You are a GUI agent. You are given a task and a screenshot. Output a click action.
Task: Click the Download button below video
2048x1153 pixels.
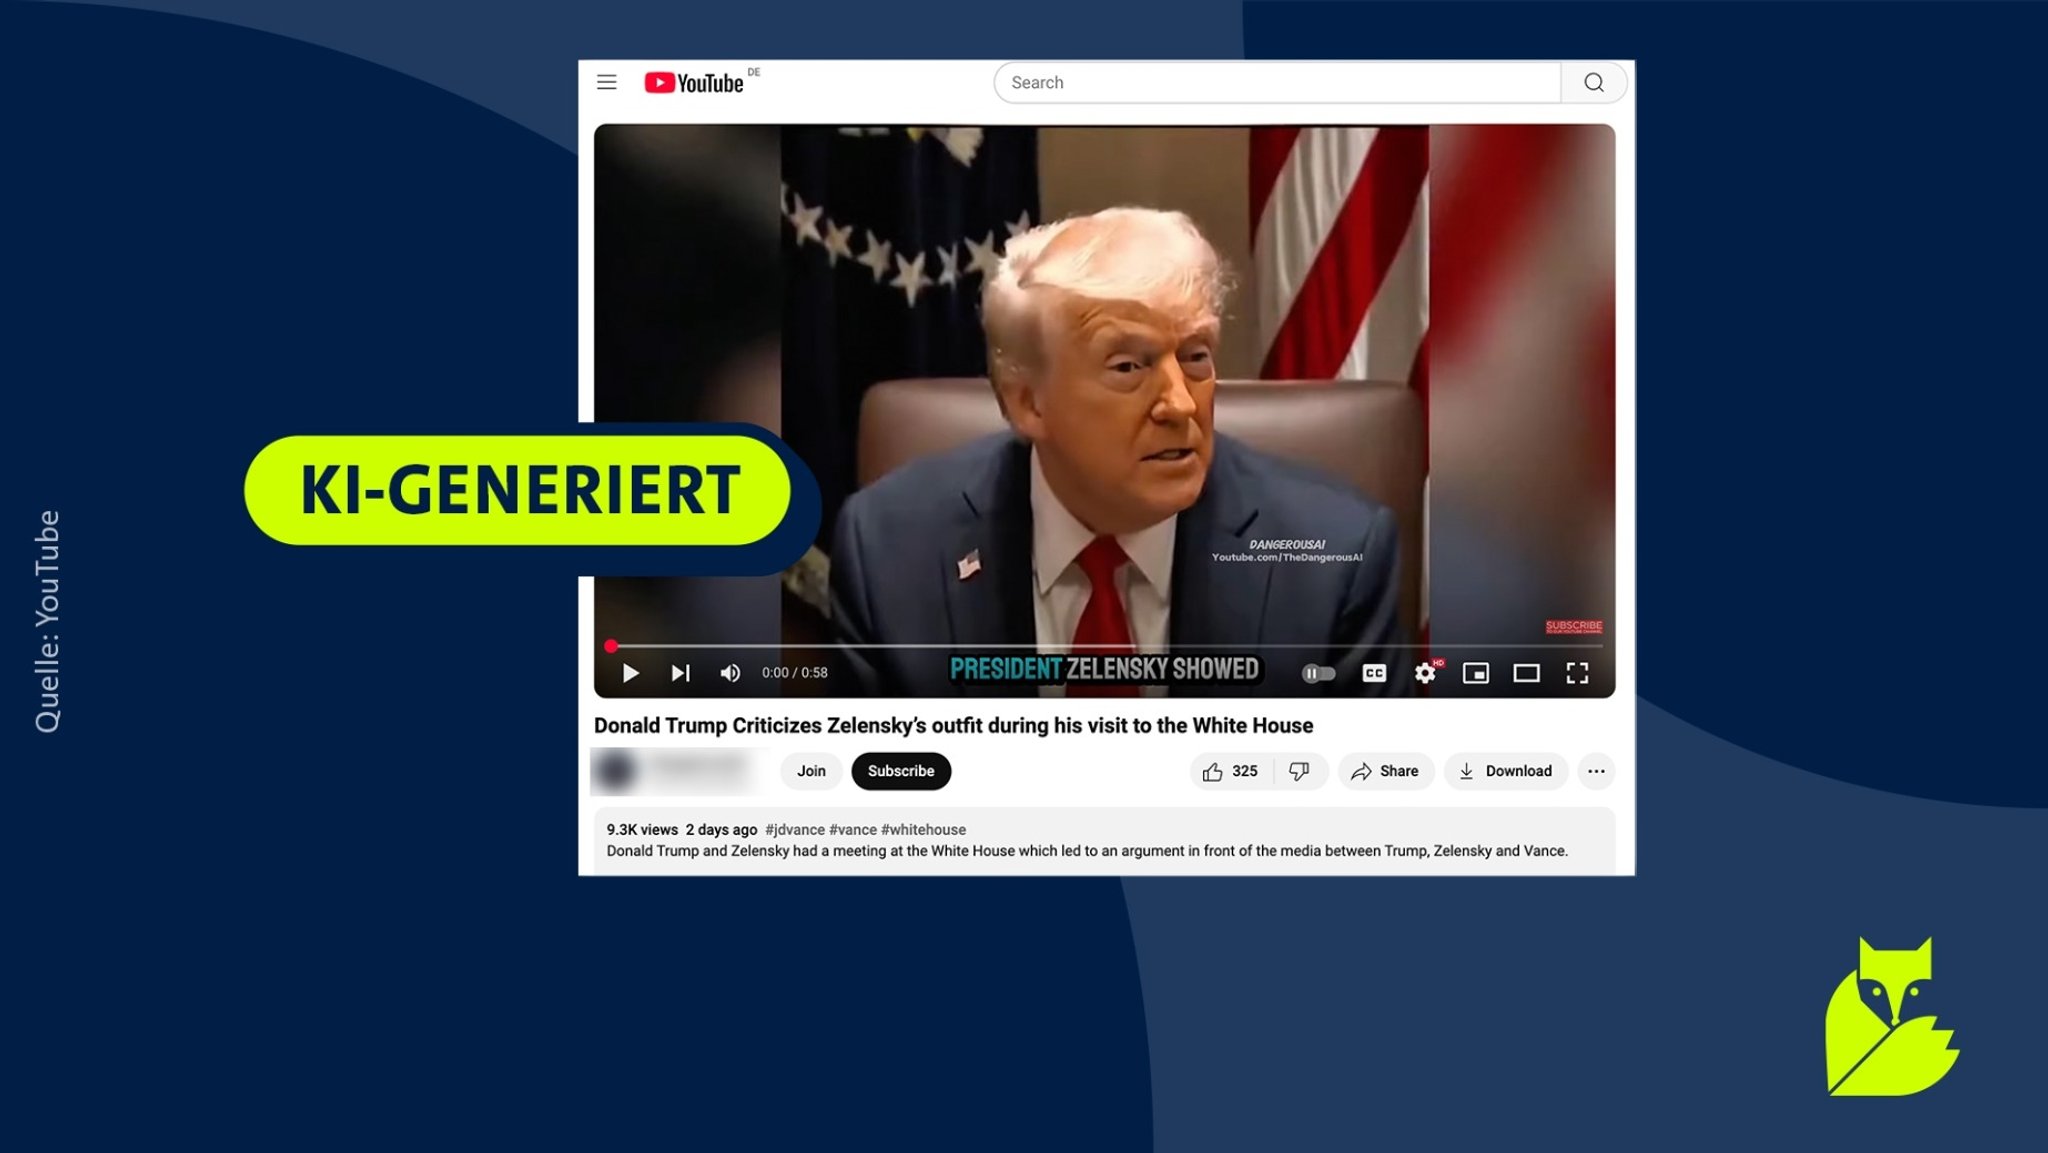[x=1505, y=771]
